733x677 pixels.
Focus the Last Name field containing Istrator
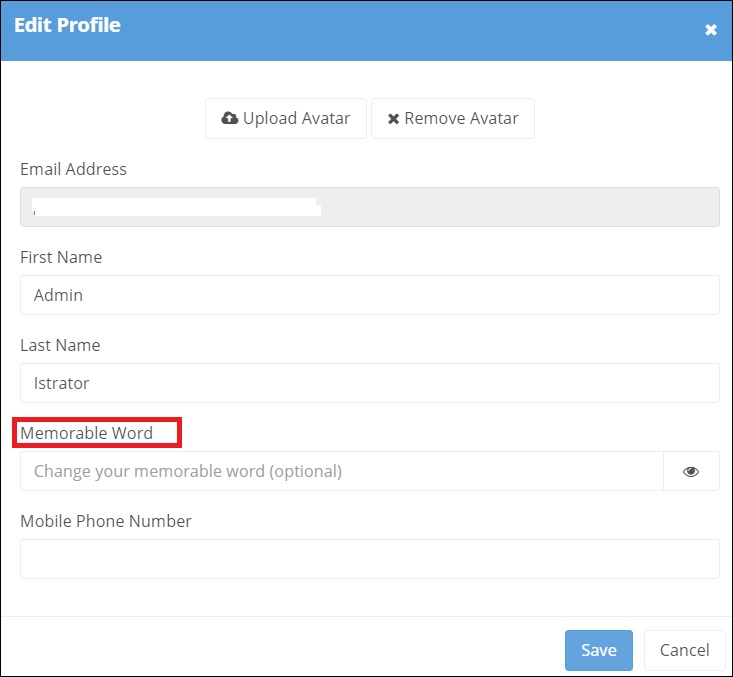coord(369,383)
